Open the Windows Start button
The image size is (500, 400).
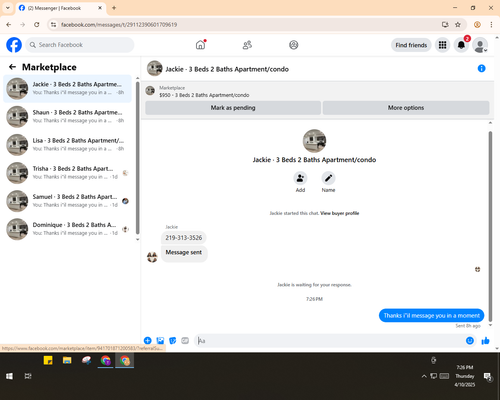[9, 376]
